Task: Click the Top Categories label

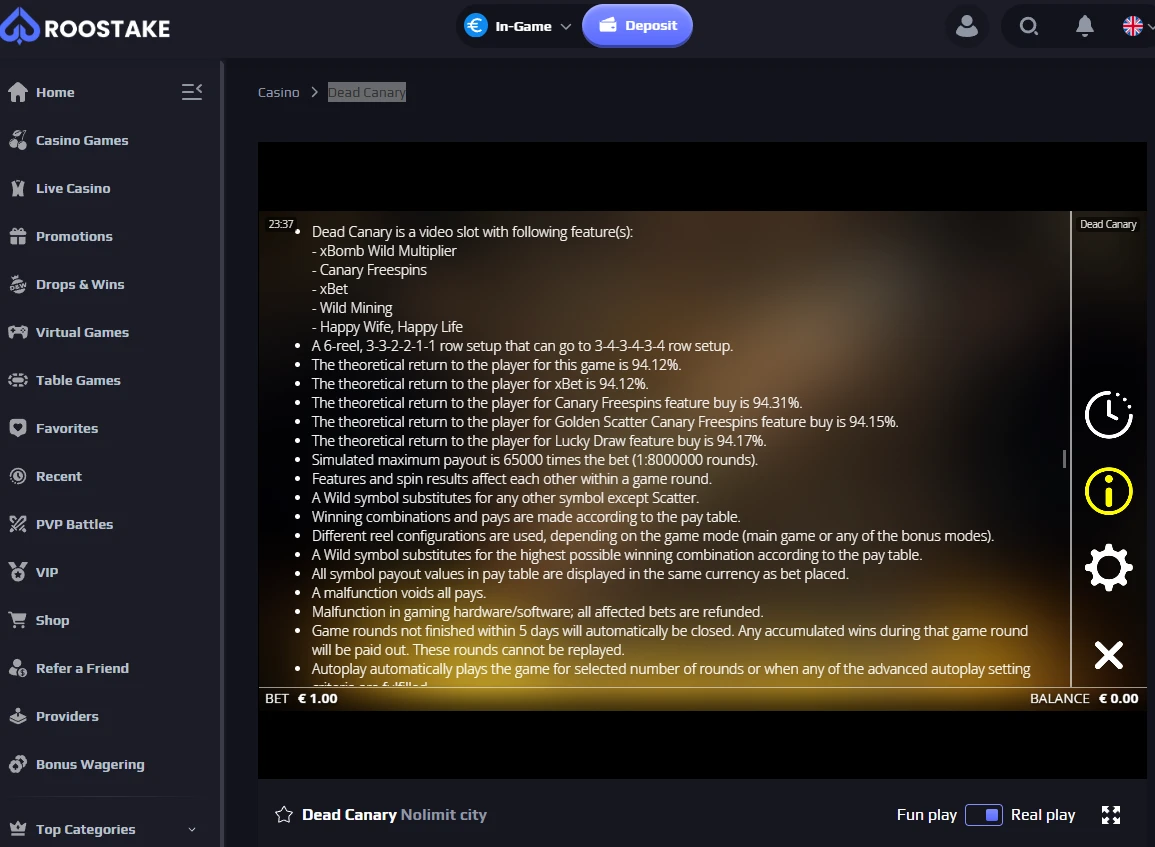Action: [85, 829]
